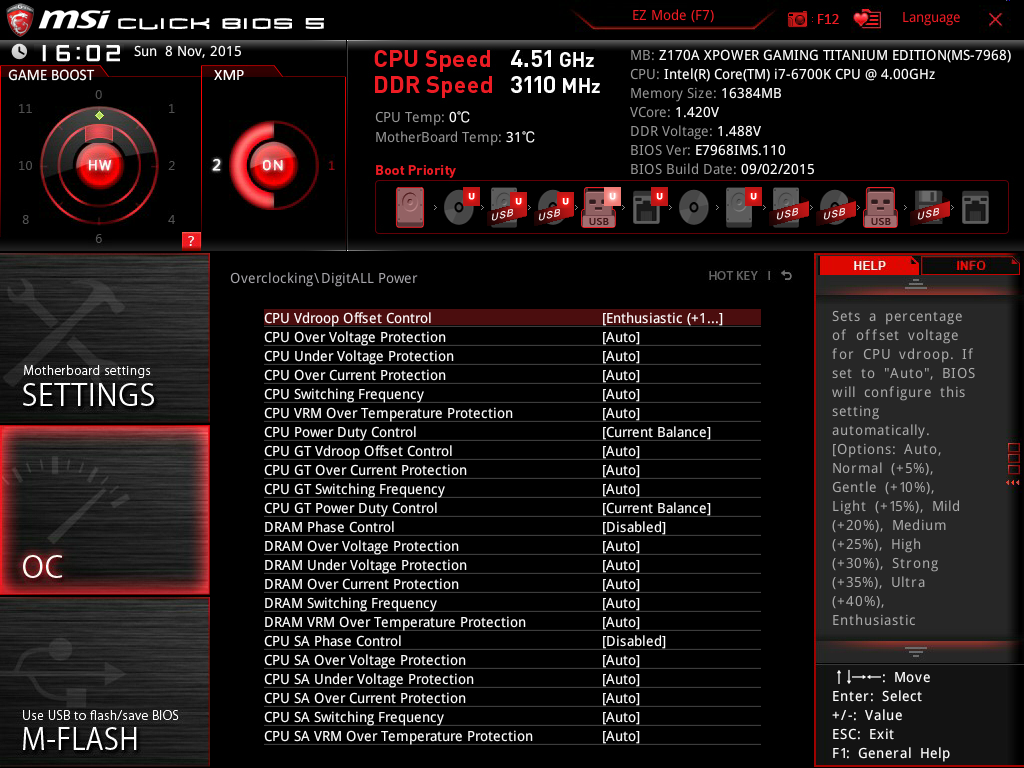Open CPU SA Phase Control setting

(512, 641)
